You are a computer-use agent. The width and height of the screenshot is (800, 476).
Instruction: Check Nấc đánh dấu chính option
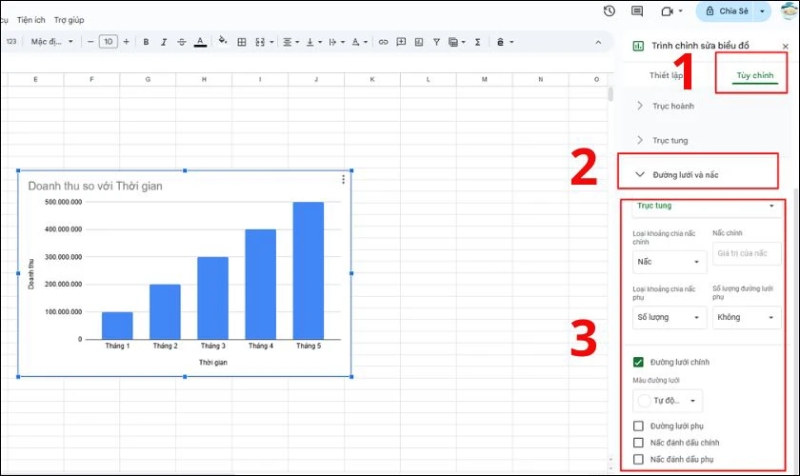pos(640,442)
